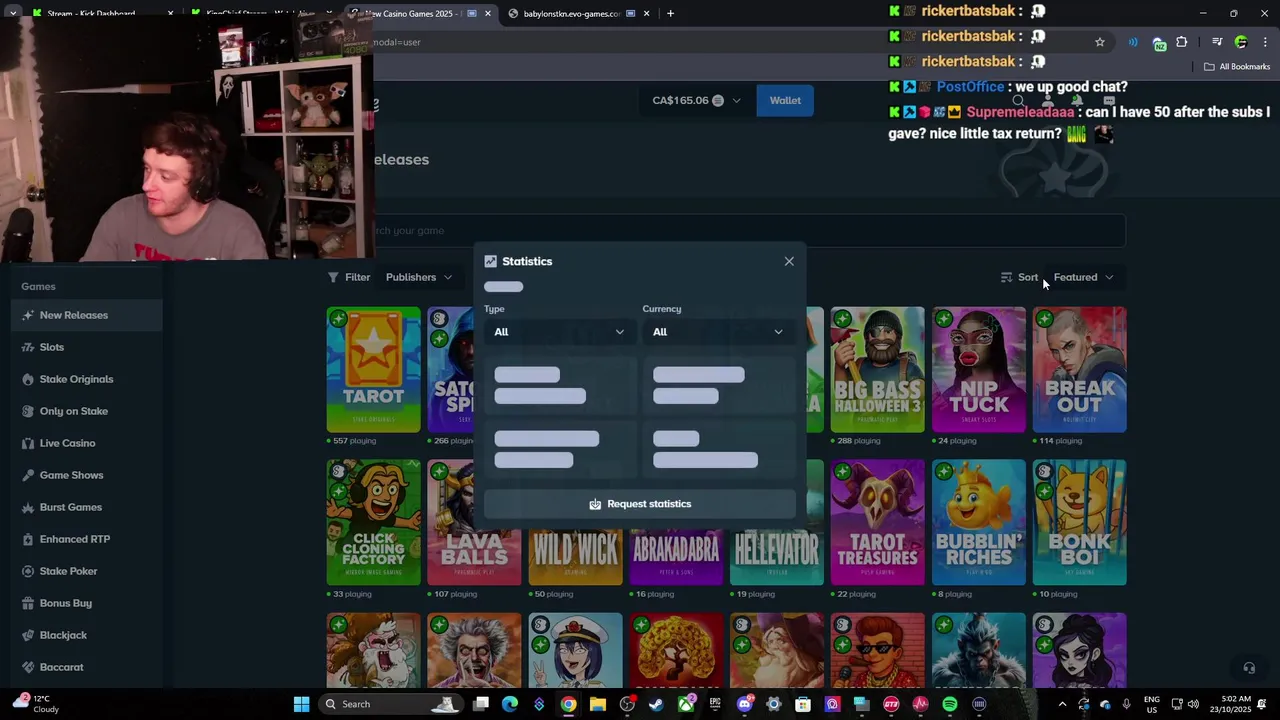Toggle favorite badge on Break Out thumbnail
Screen dimensions: 1280x720
click(x=1044, y=319)
